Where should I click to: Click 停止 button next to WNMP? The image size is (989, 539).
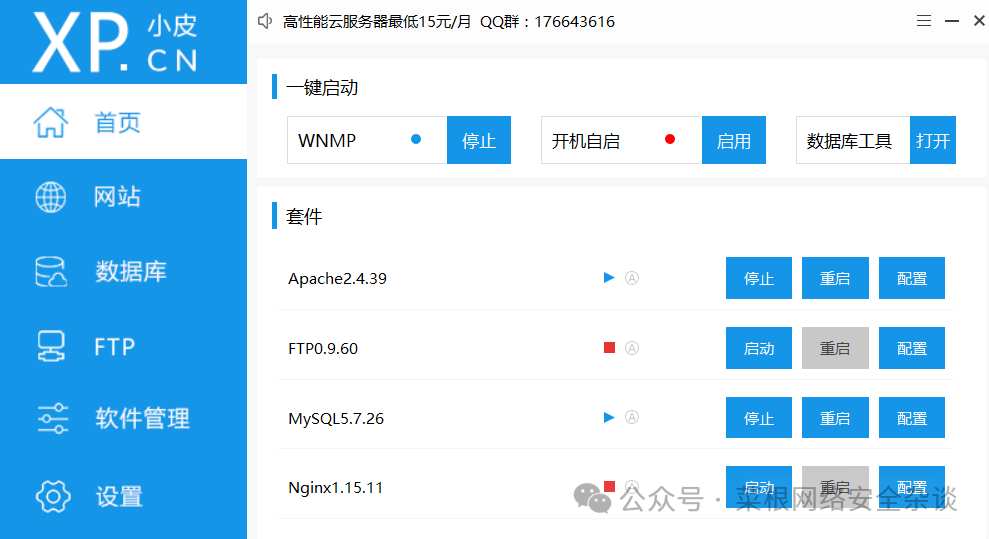[479, 140]
